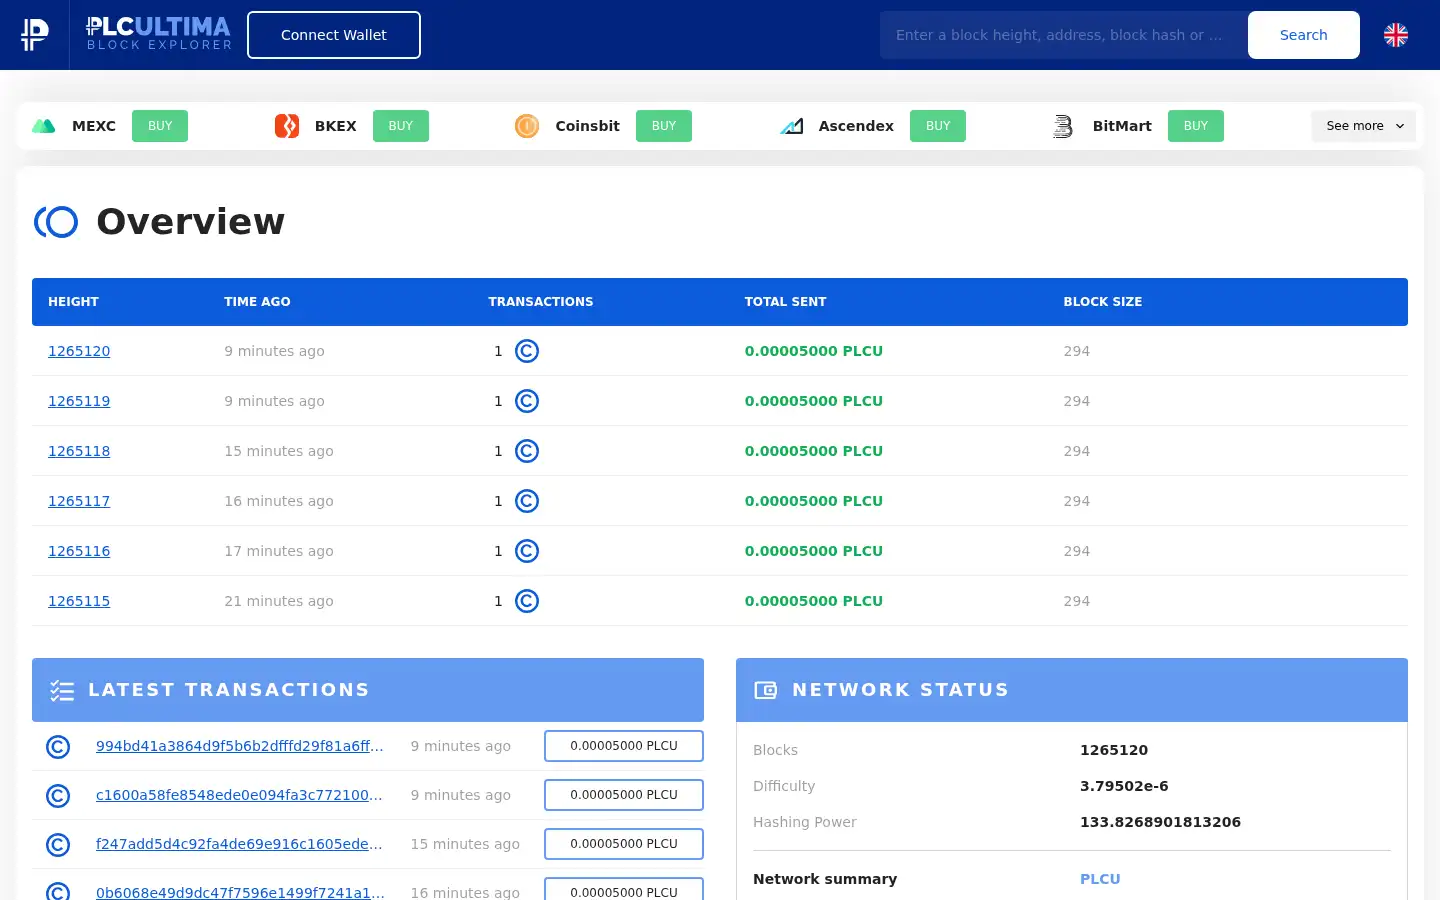The image size is (1440, 900).
Task: Click the BitMart exchange logo
Action: click(x=1064, y=126)
